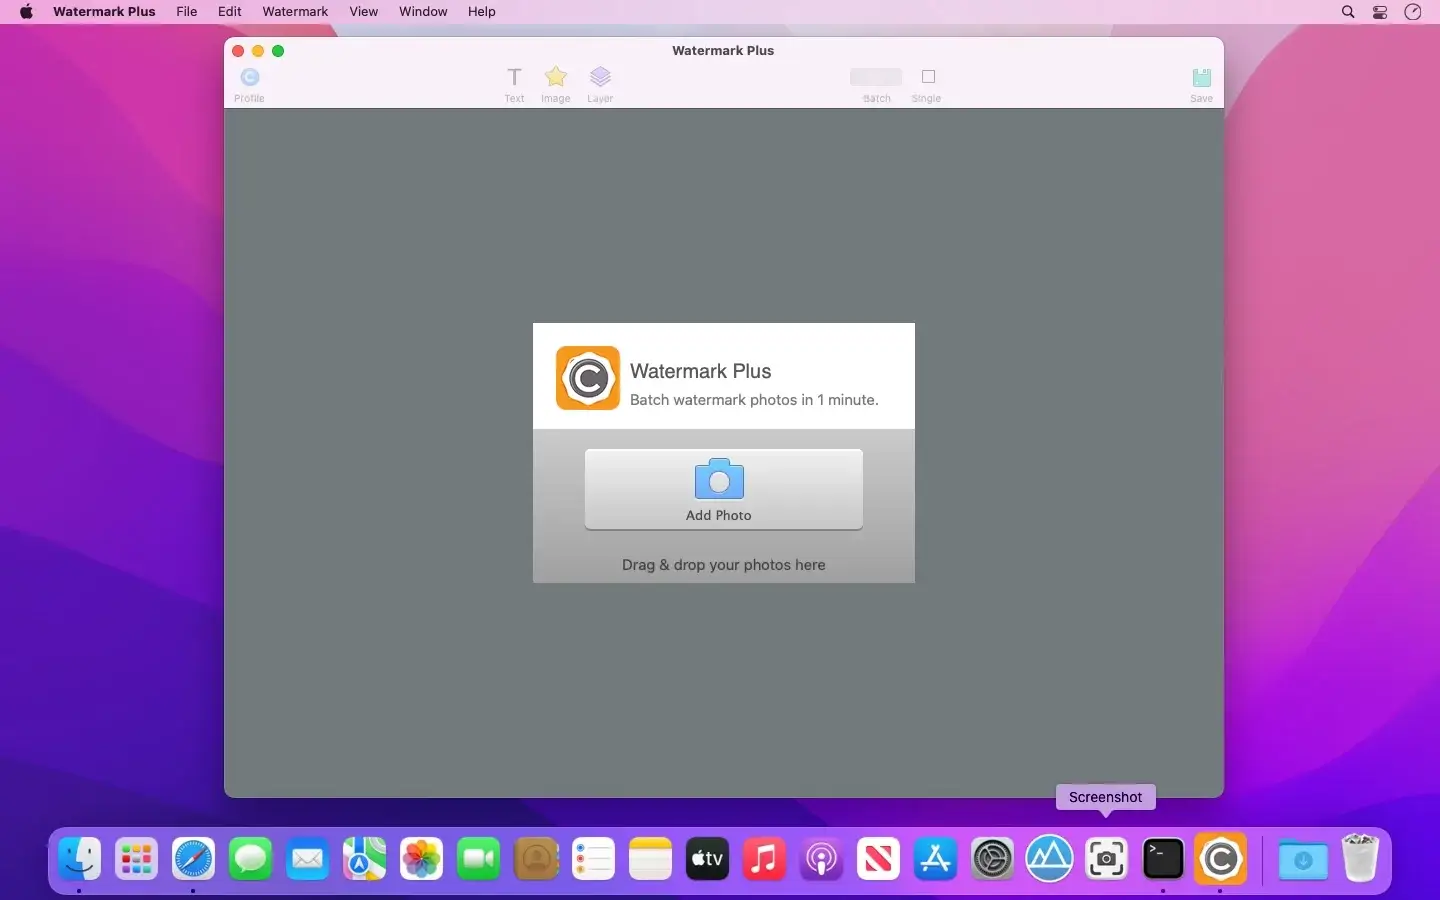Open System Preferences from the Dock

point(992,859)
